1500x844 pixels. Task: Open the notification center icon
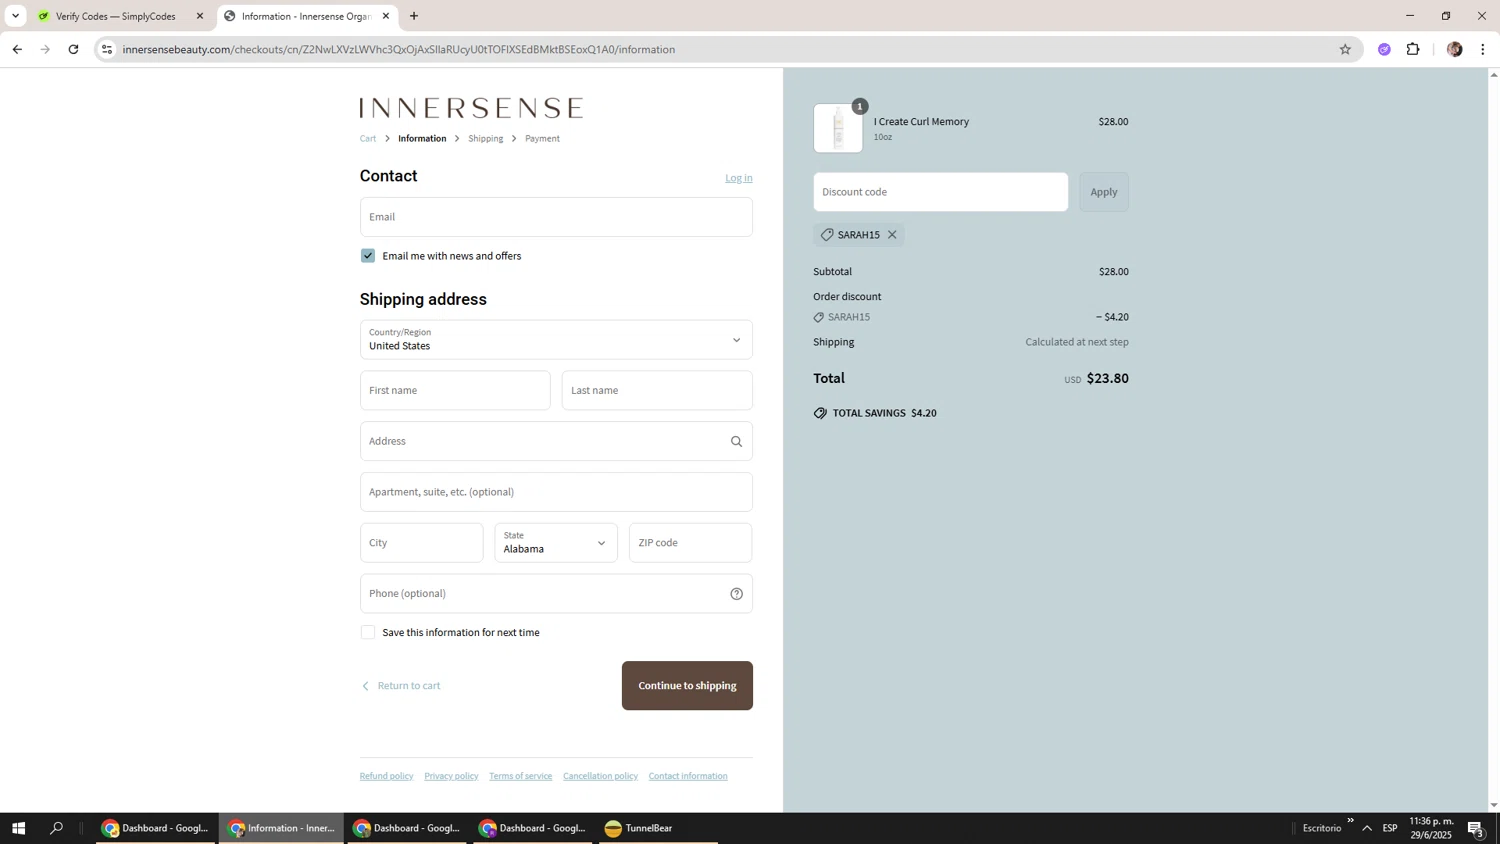point(1476,828)
